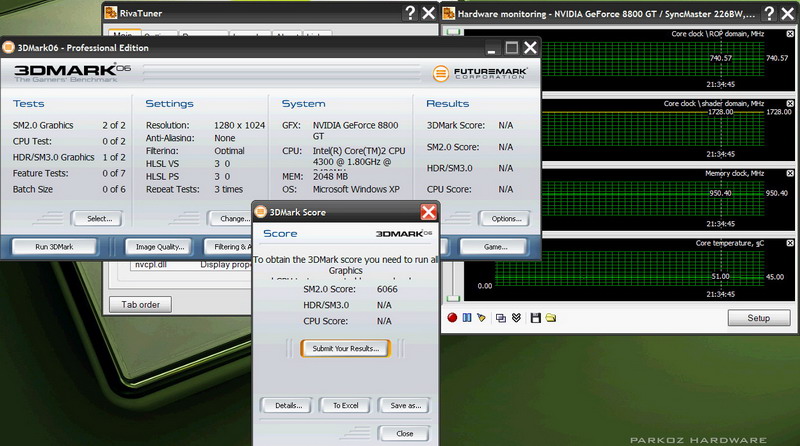This screenshot has width=800, height=446.
Task: Click the Futuremark Corporation logo
Action: click(x=480, y=73)
